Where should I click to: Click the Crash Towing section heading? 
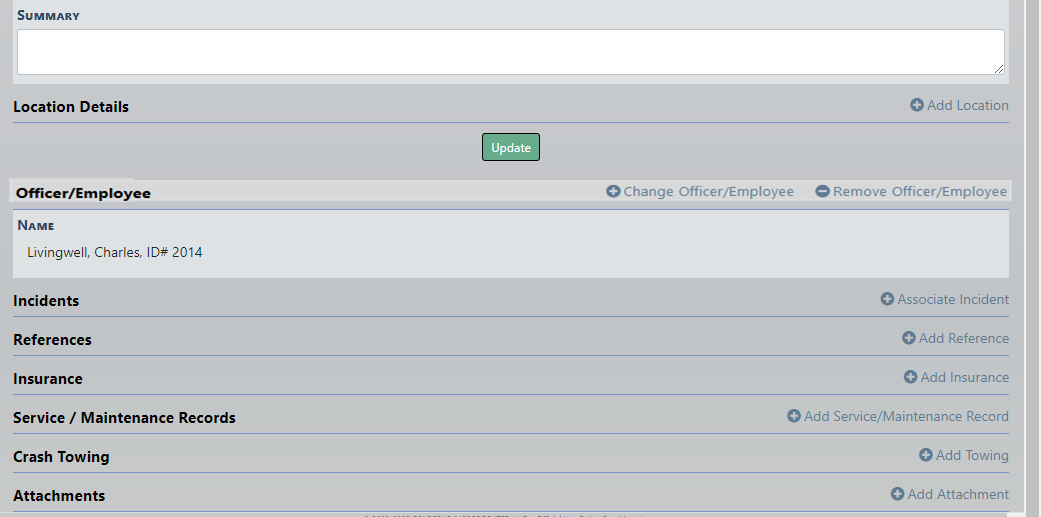point(61,457)
